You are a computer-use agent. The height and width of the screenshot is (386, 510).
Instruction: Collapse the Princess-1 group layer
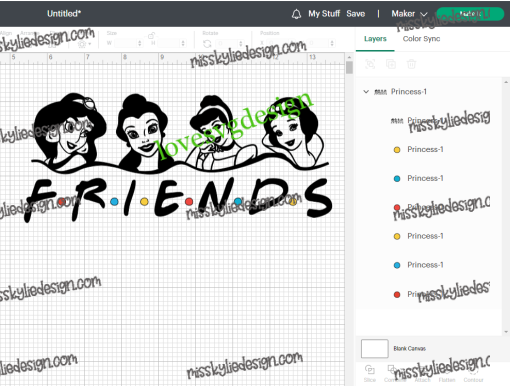(x=366, y=91)
